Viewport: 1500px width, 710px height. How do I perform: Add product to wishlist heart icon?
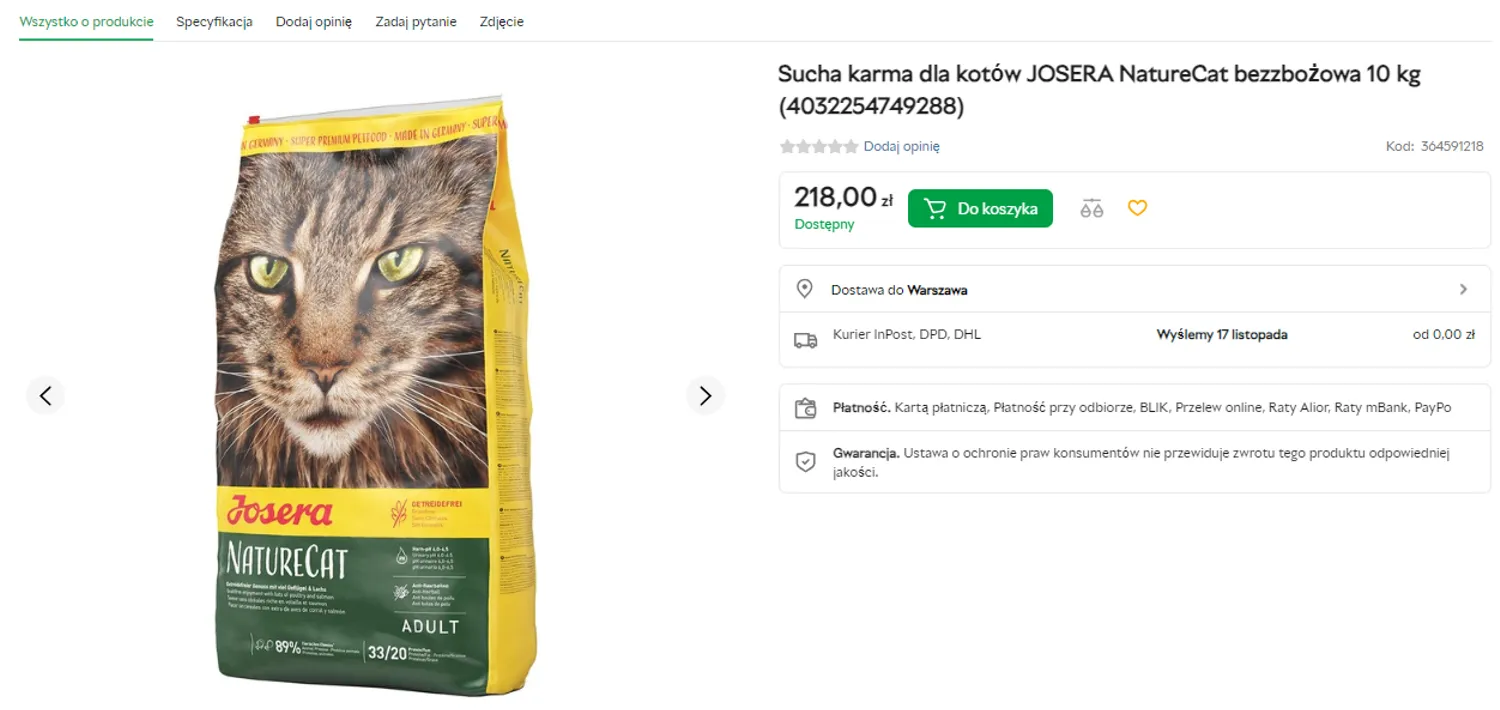(x=1137, y=208)
